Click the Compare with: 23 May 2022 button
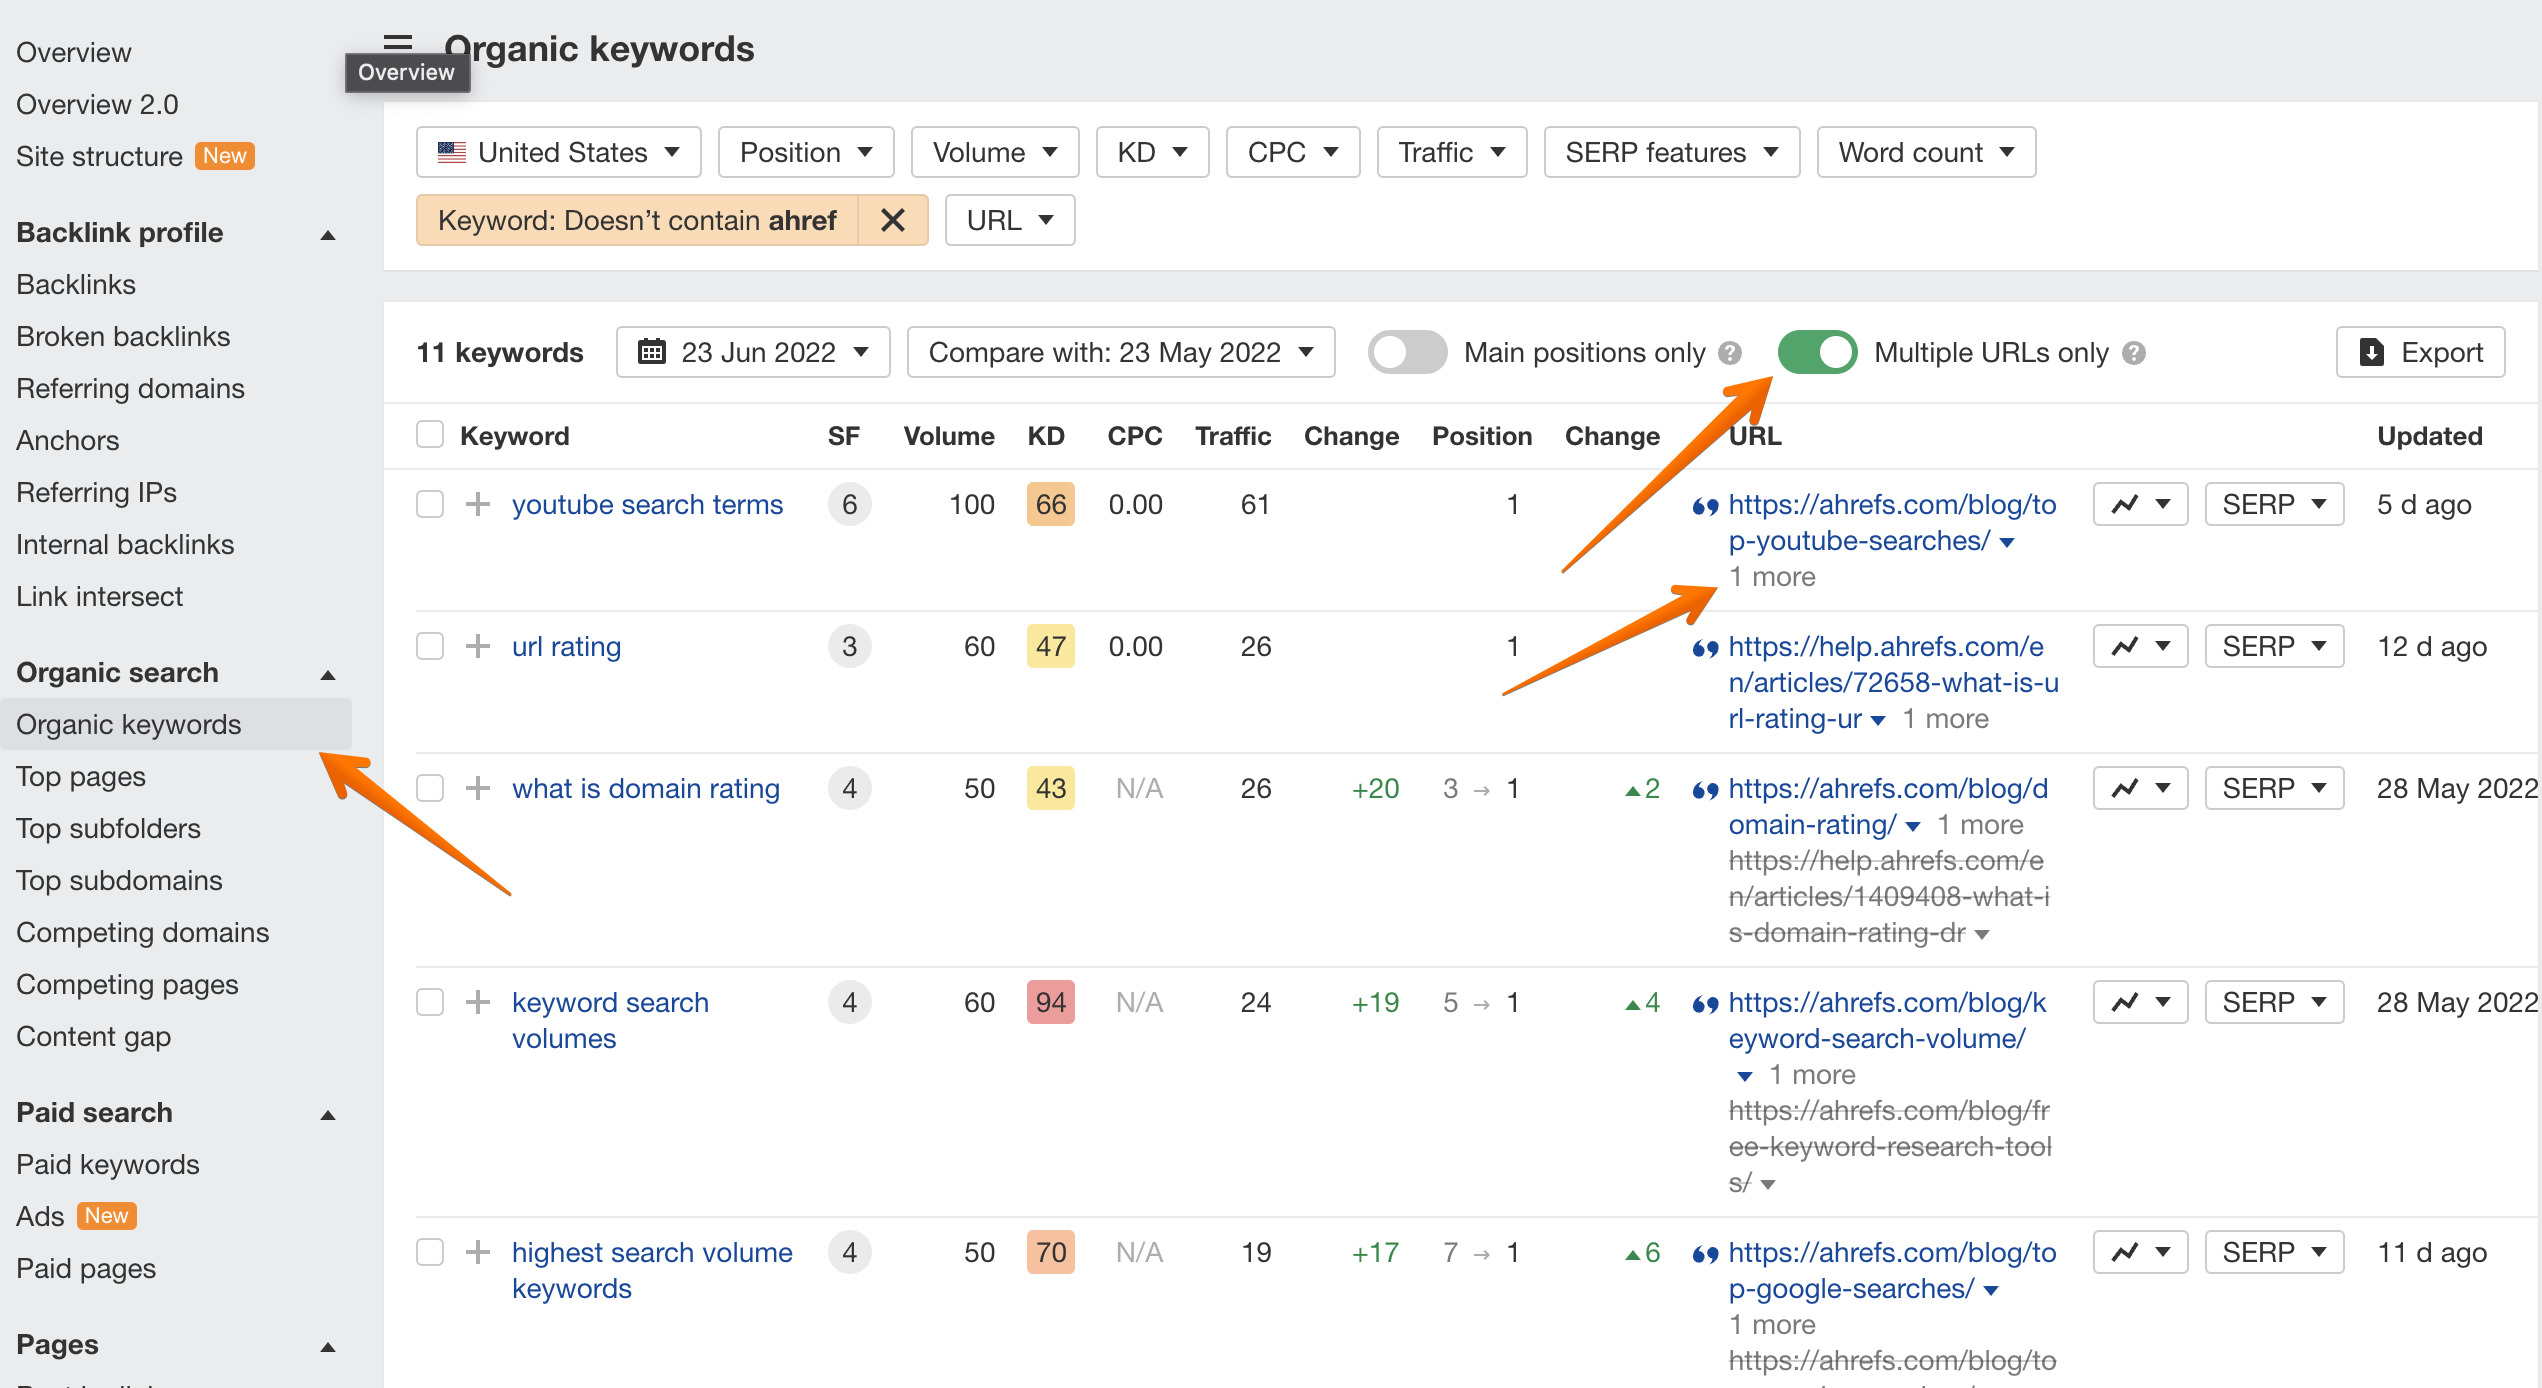2542x1388 pixels. tap(1120, 352)
